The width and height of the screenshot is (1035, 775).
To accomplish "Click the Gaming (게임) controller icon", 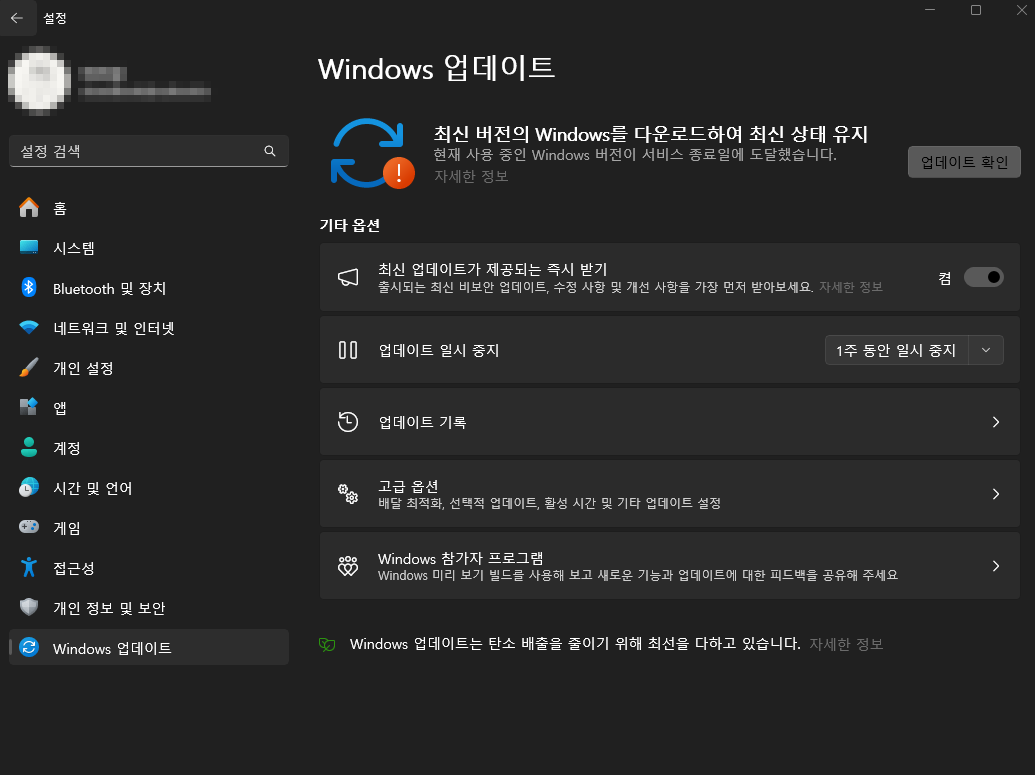I will tap(29, 527).
